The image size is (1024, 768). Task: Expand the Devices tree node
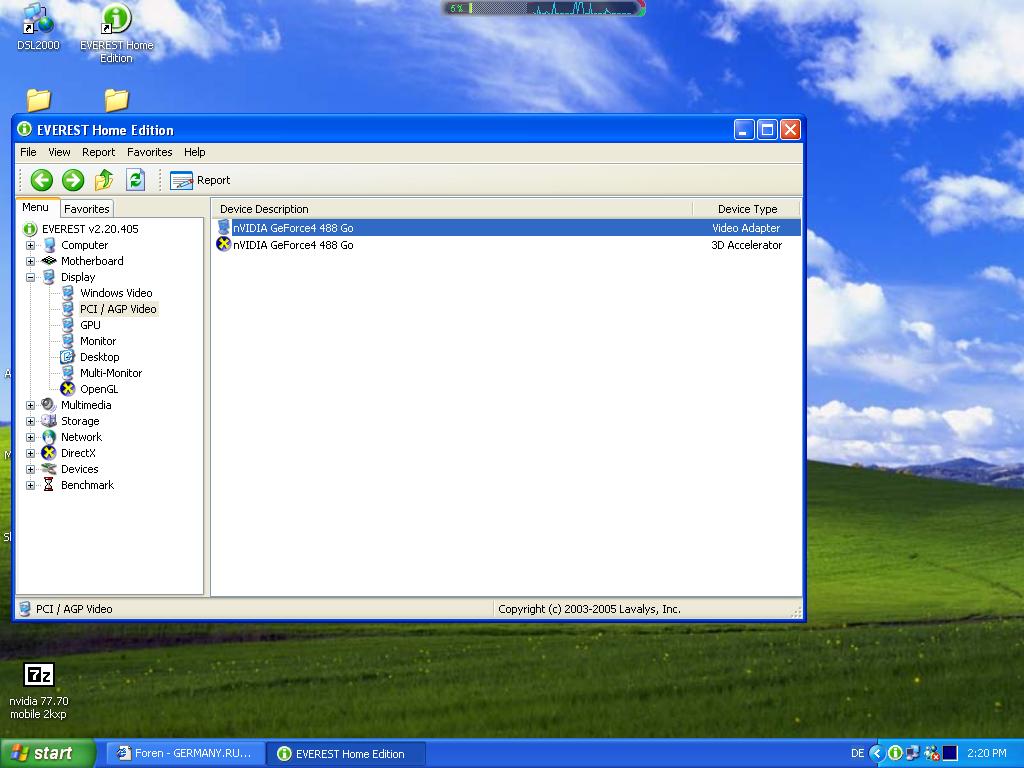click(x=30, y=470)
